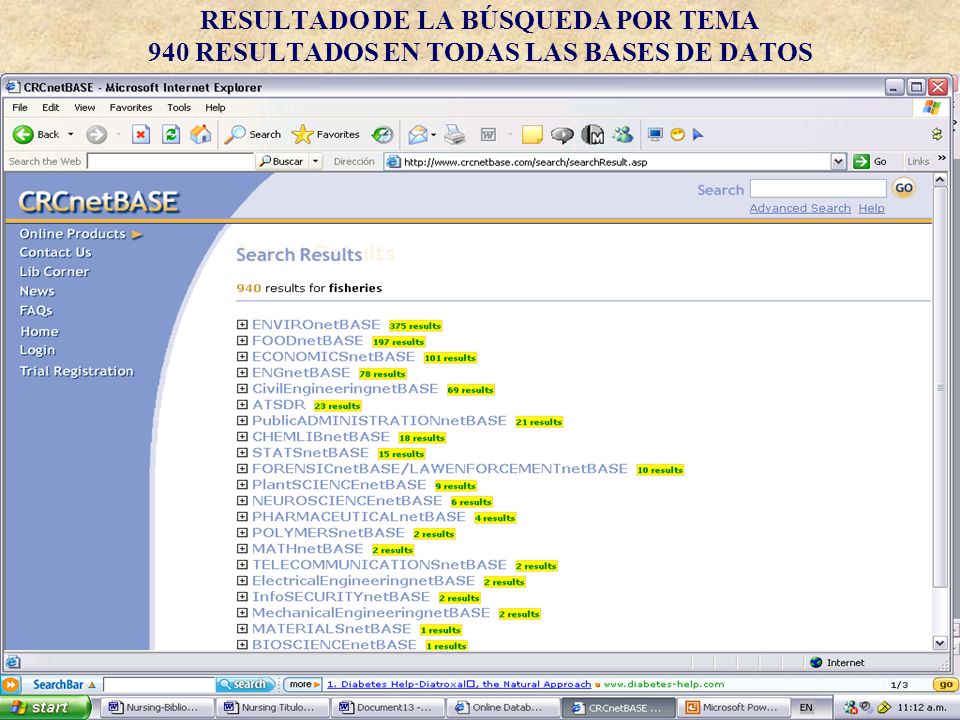Screen dimensions: 960x720
Task: Switch to Microsoft PowerPoint taskbar item
Action: [734, 707]
